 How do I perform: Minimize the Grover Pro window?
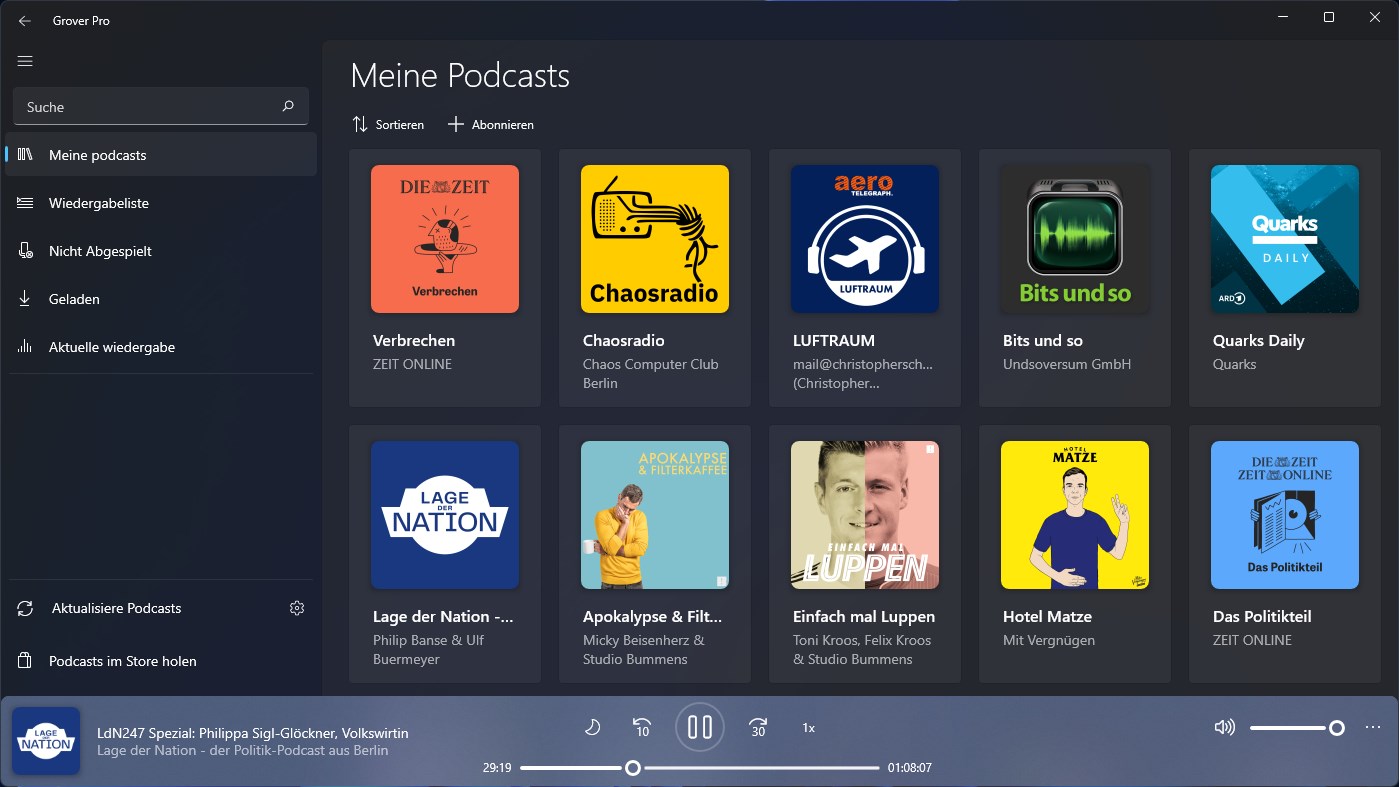click(x=1283, y=17)
